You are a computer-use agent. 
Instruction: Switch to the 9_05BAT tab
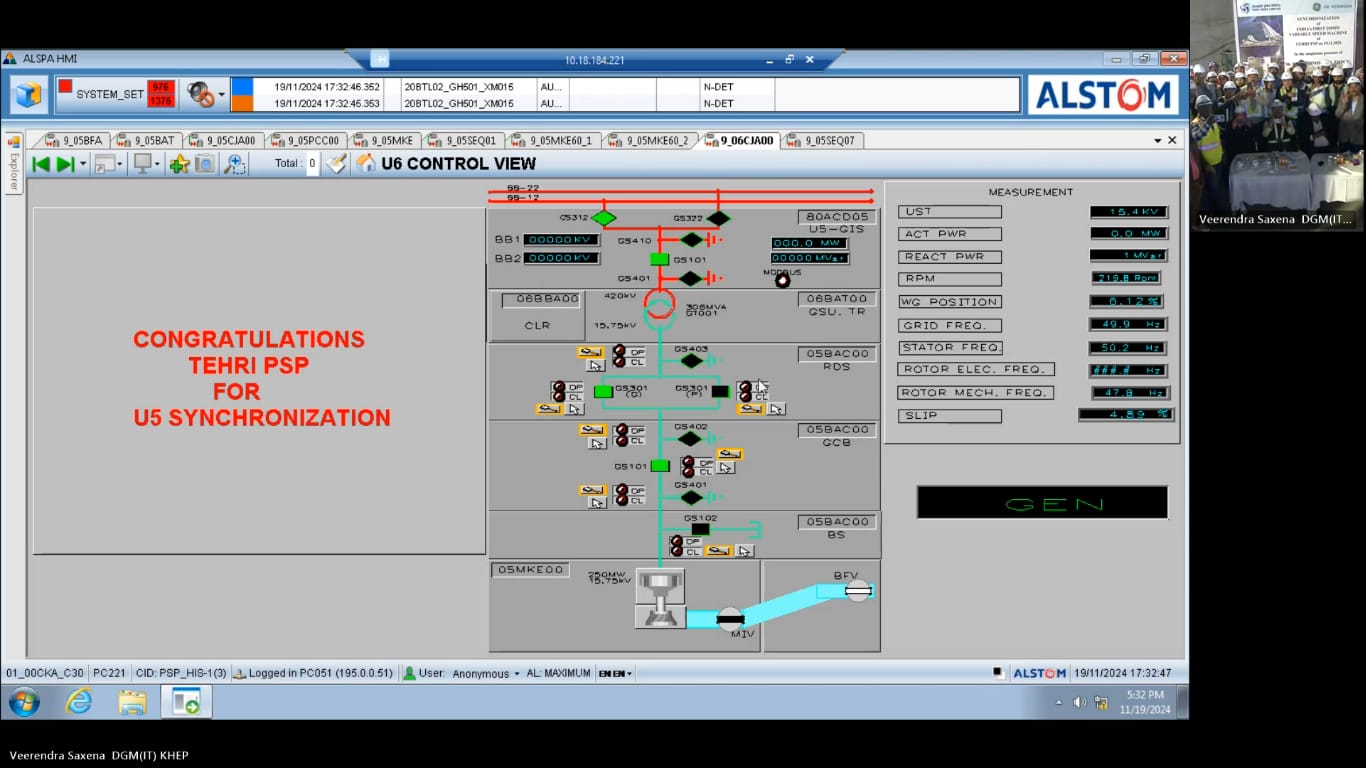pos(146,141)
